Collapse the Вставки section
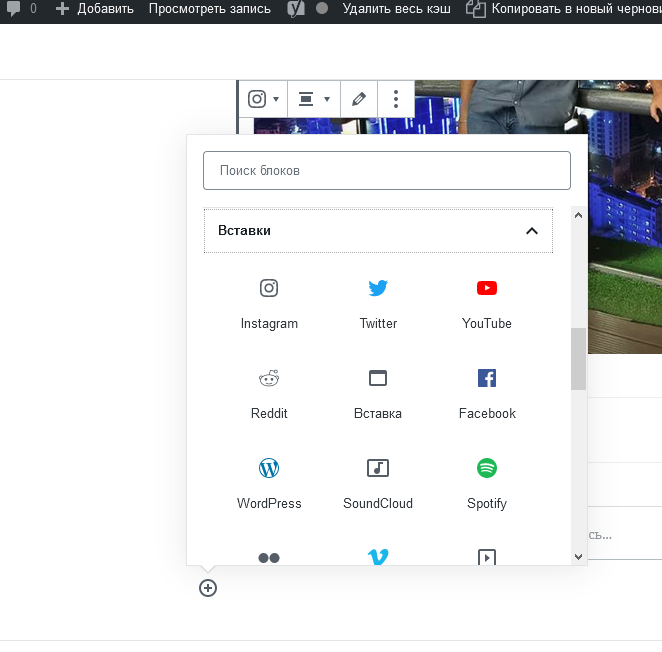Screen dimensions: 662x652 (532, 231)
